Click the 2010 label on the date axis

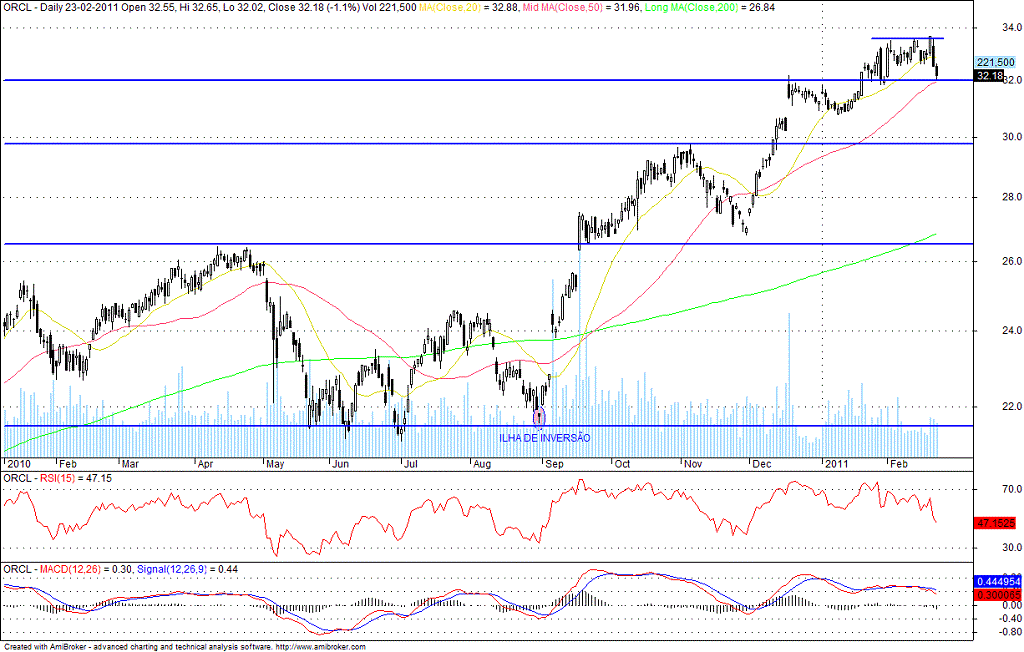19,464
